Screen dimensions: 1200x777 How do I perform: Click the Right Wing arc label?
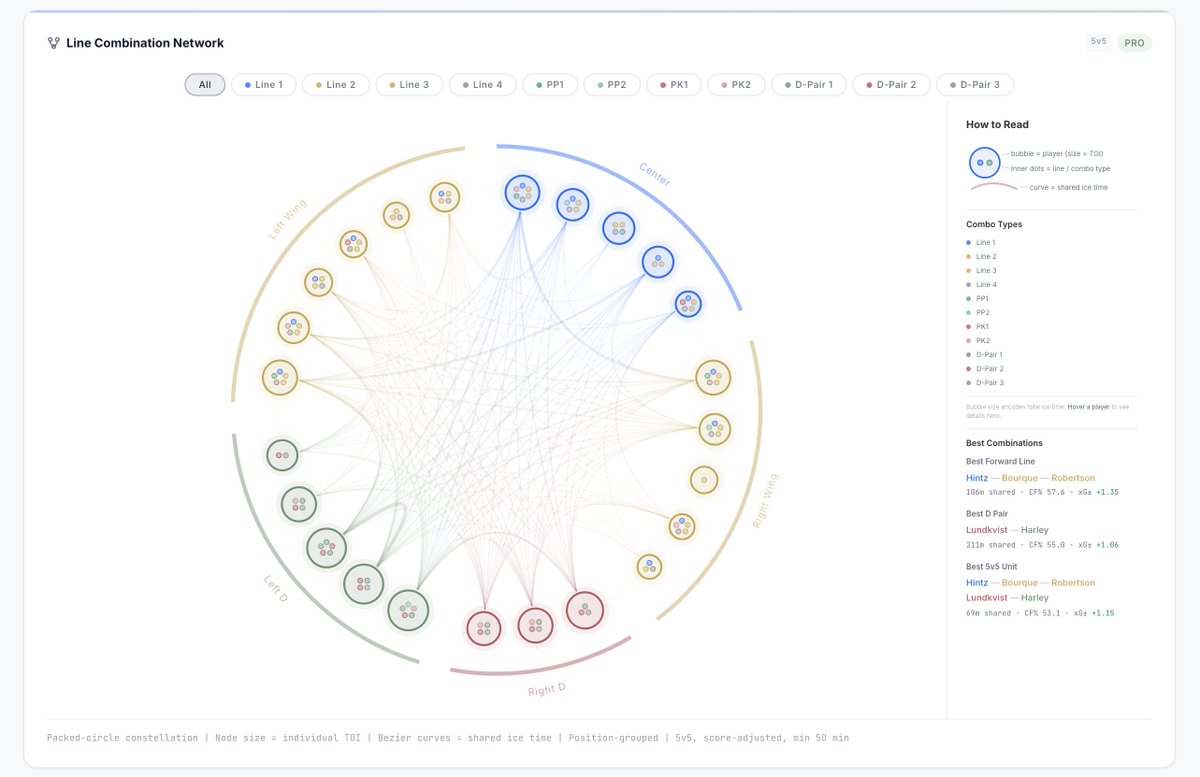(764, 500)
